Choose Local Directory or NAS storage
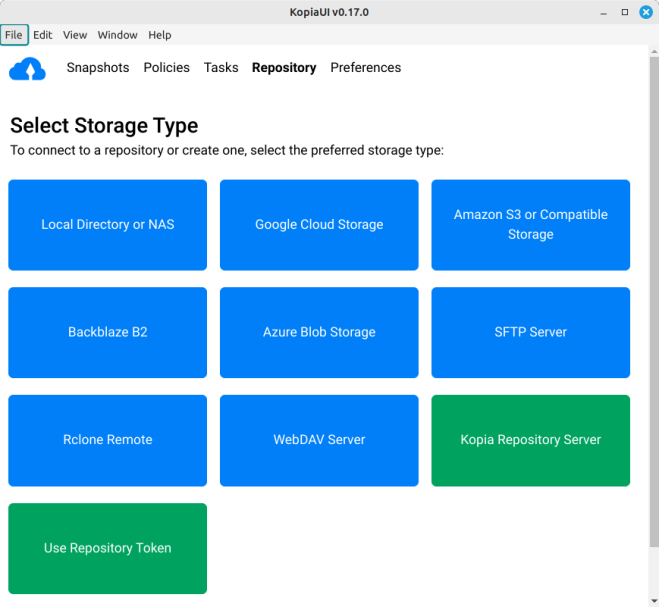The image size is (659, 607). click(108, 225)
